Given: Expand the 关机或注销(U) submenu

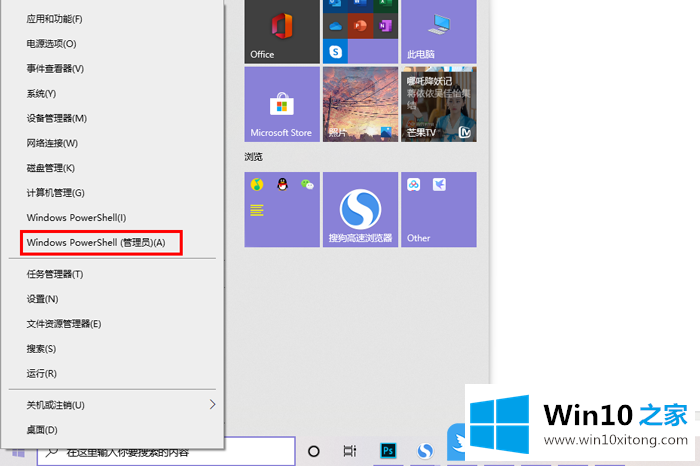Looking at the screenshot, I should (112, 405).
